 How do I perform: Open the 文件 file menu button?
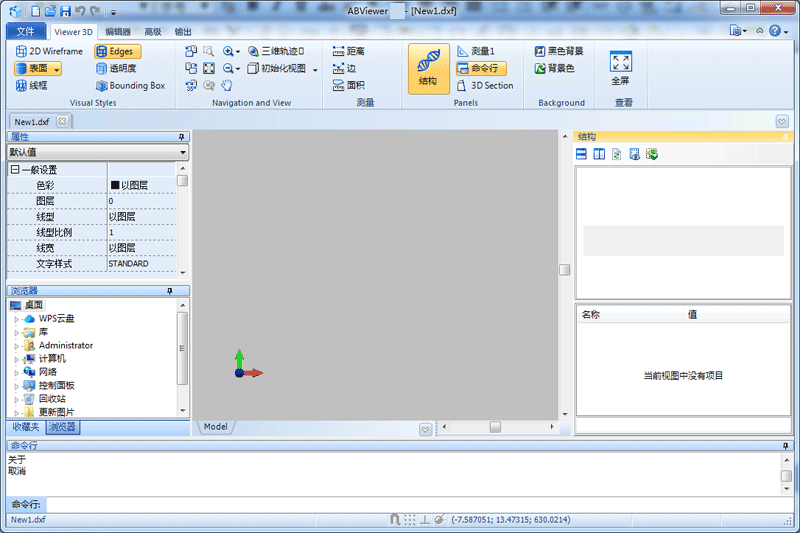pos(26,32)
